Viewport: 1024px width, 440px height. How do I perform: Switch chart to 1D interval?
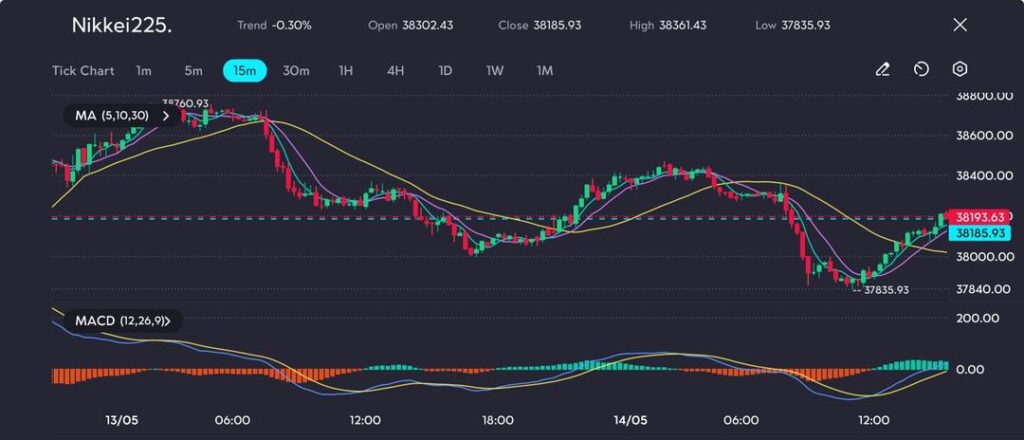coord(445,71)
